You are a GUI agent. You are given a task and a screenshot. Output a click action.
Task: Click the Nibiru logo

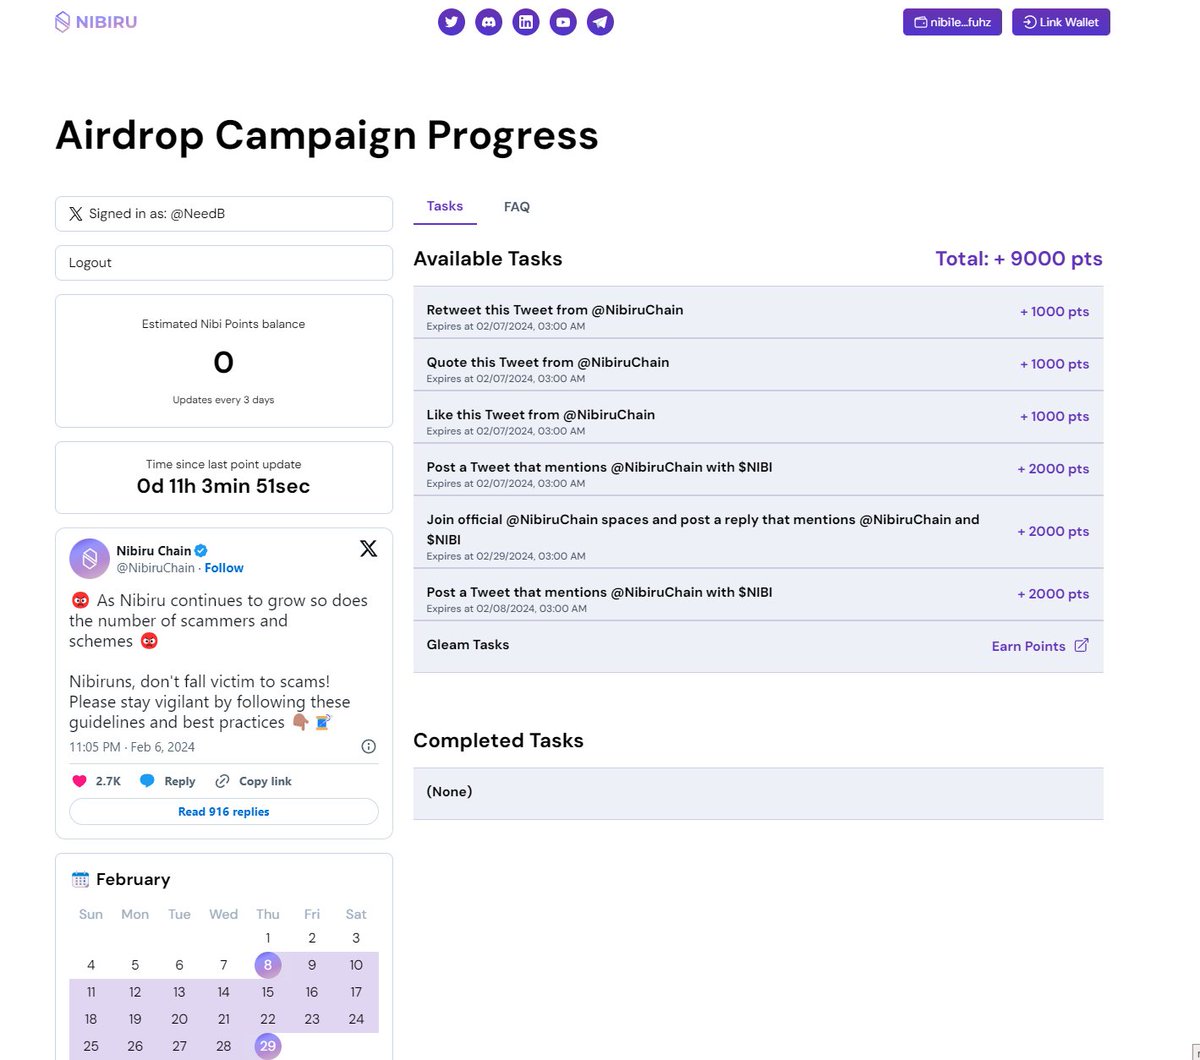pyautogui.click(x=96, y=21)
